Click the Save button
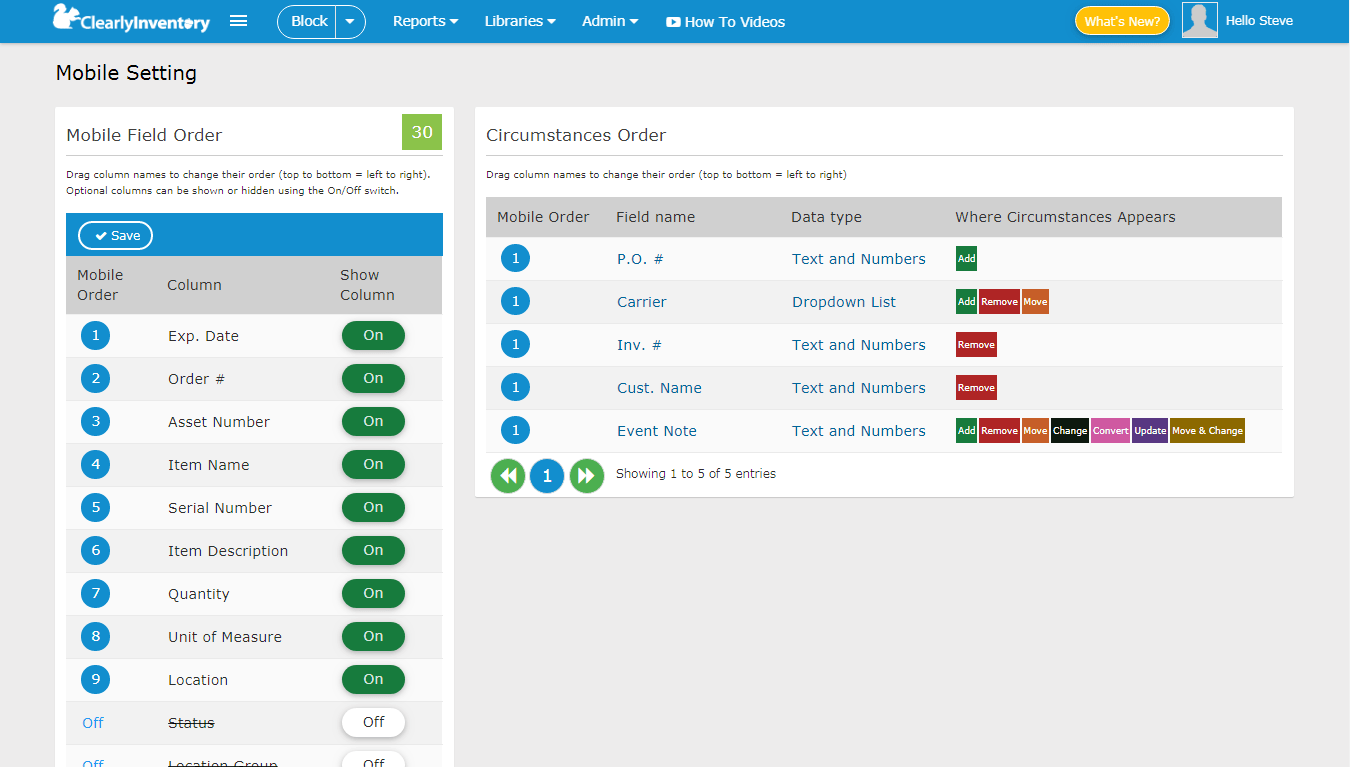Image resolution: width=1350 pixels, height=767 pixels. click(x=116, y=236)
